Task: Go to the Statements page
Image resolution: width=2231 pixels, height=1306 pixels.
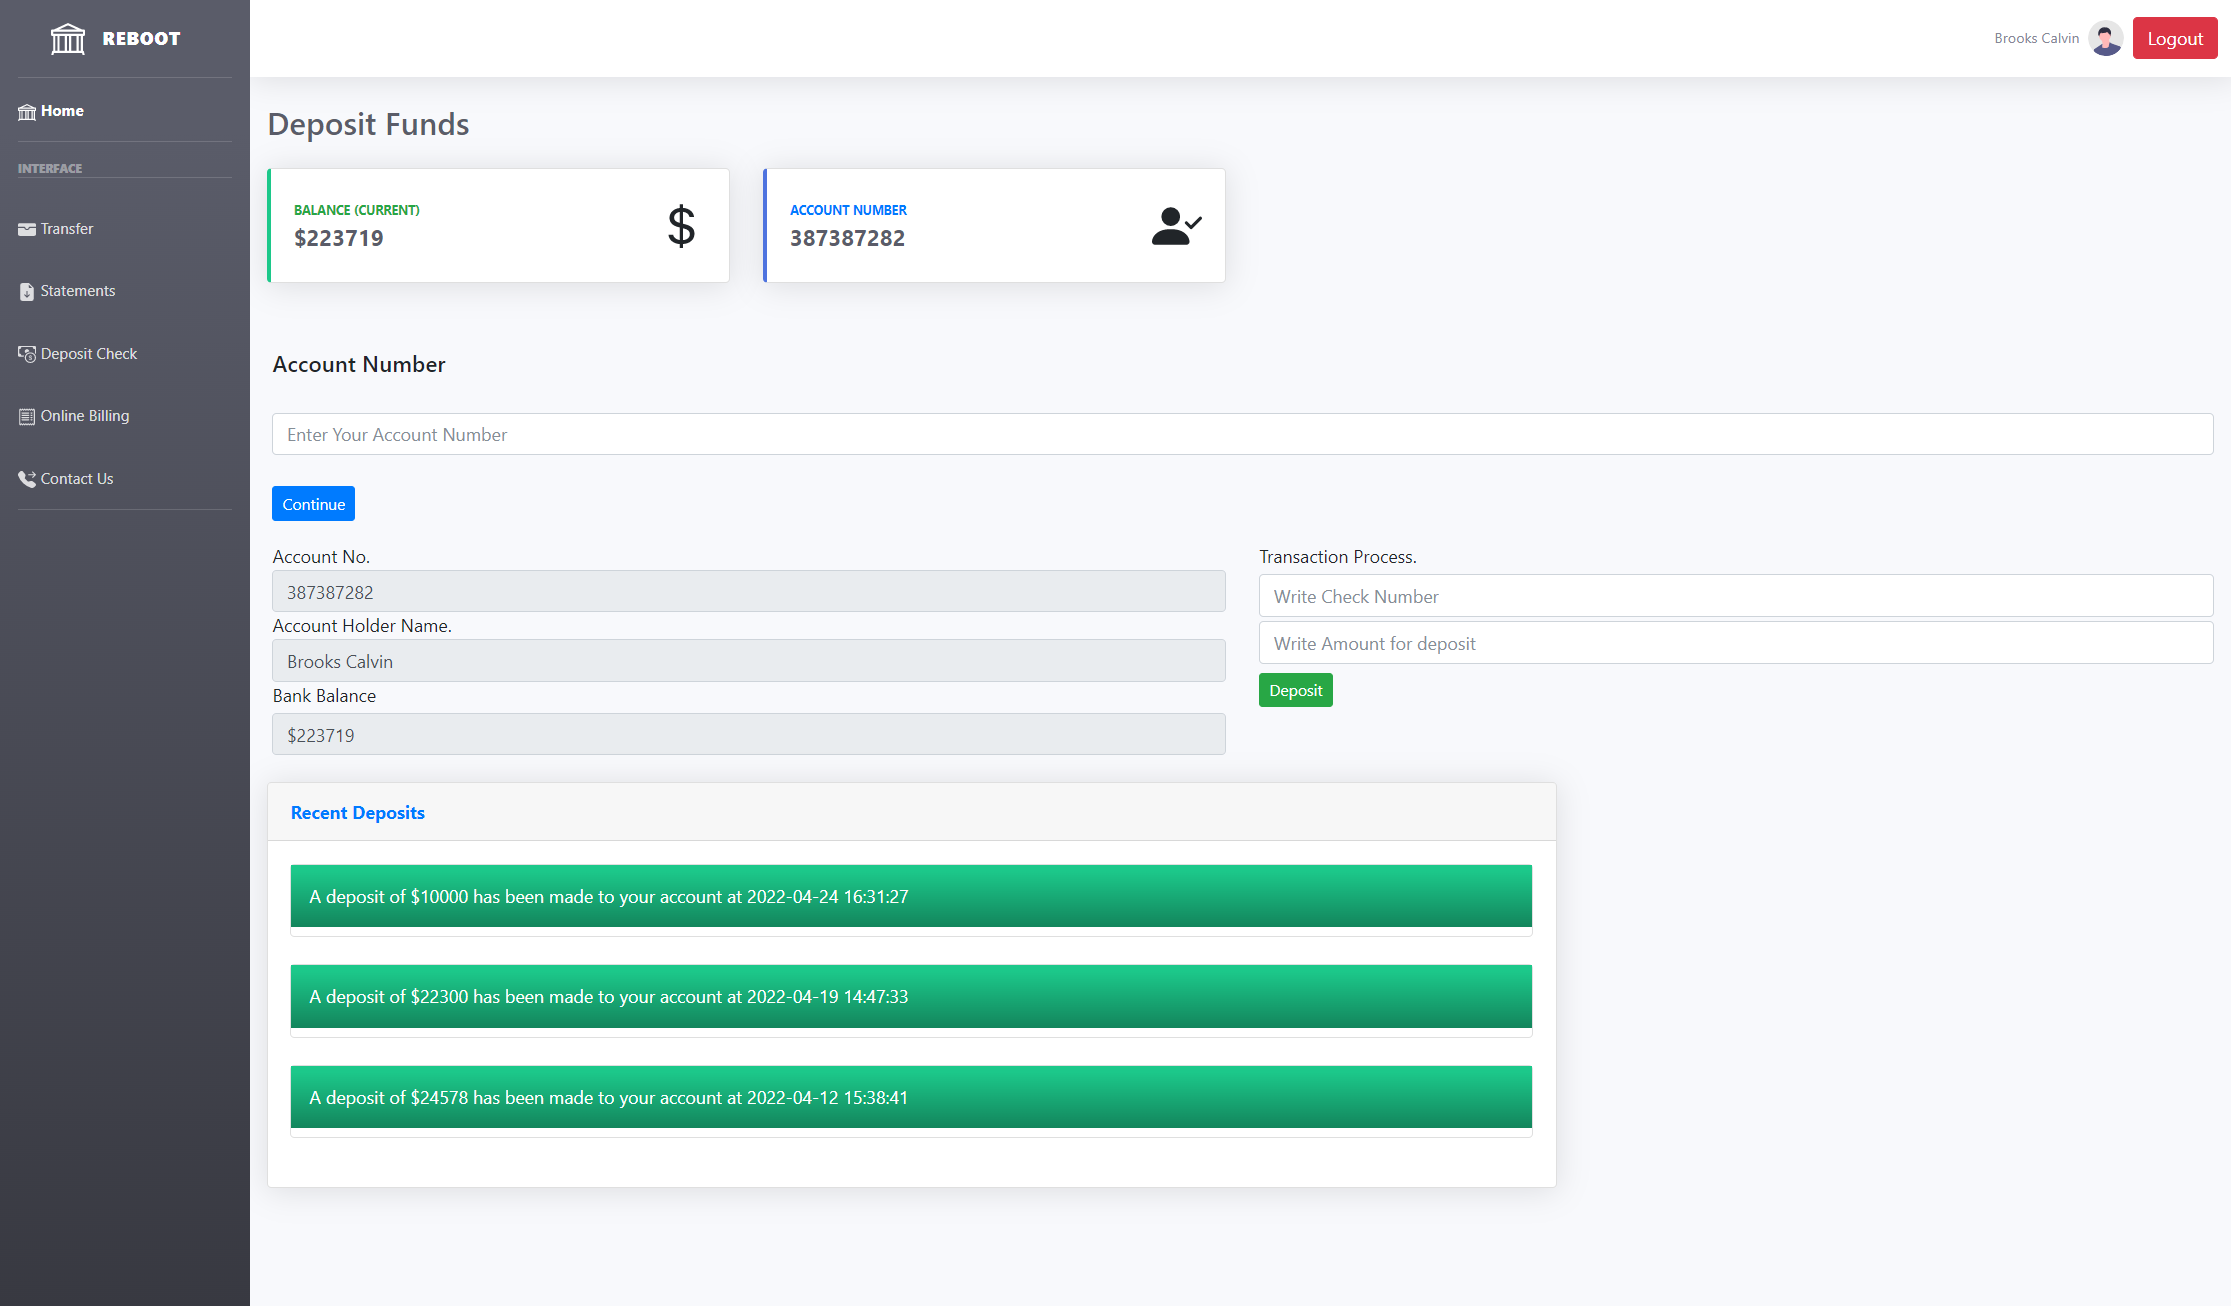Action: [78, 291]
